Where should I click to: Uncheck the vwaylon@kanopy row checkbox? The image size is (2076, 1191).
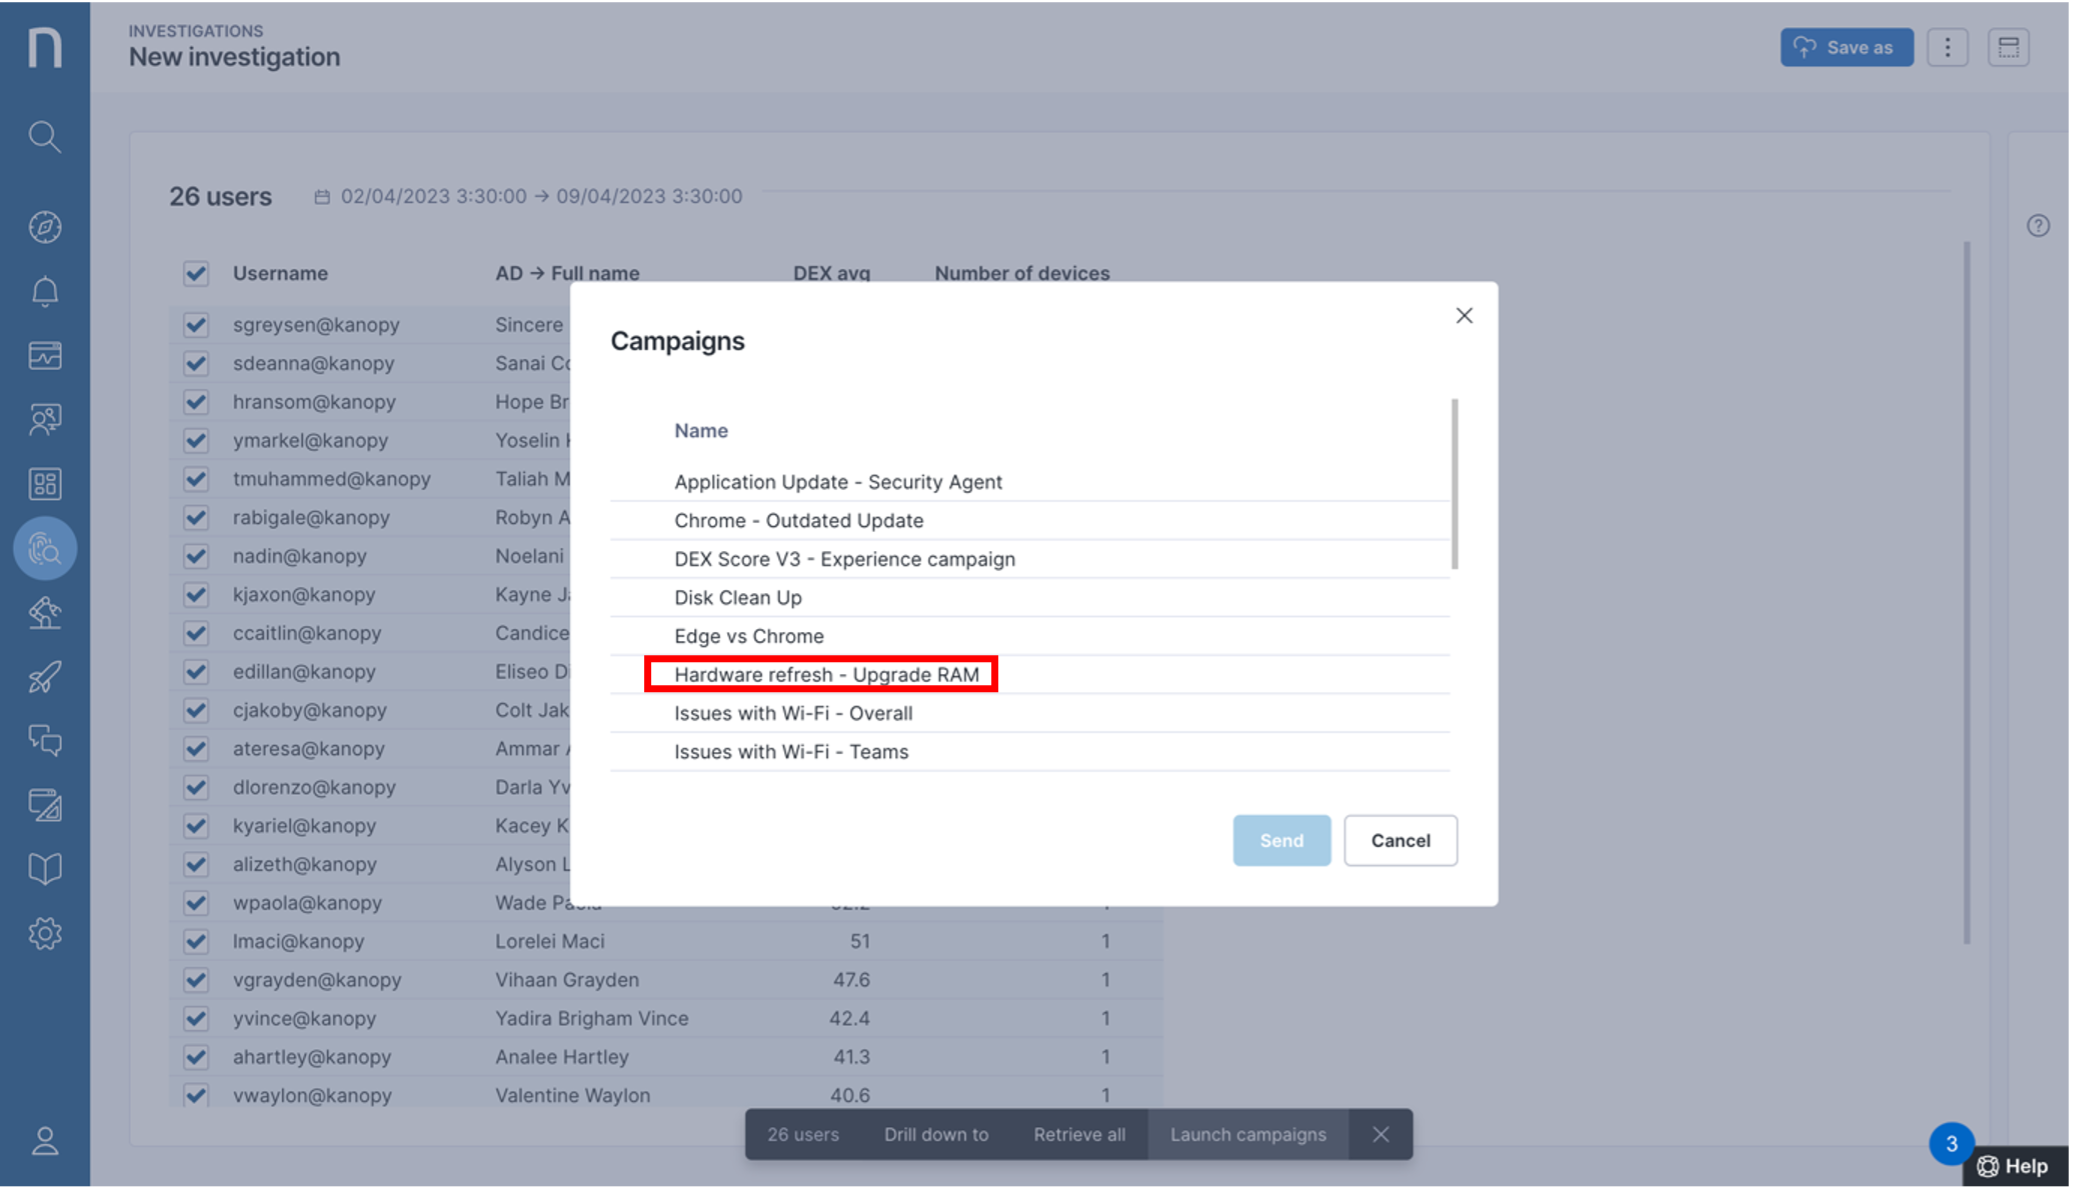pyautogui.click(x=196, y=1095)
